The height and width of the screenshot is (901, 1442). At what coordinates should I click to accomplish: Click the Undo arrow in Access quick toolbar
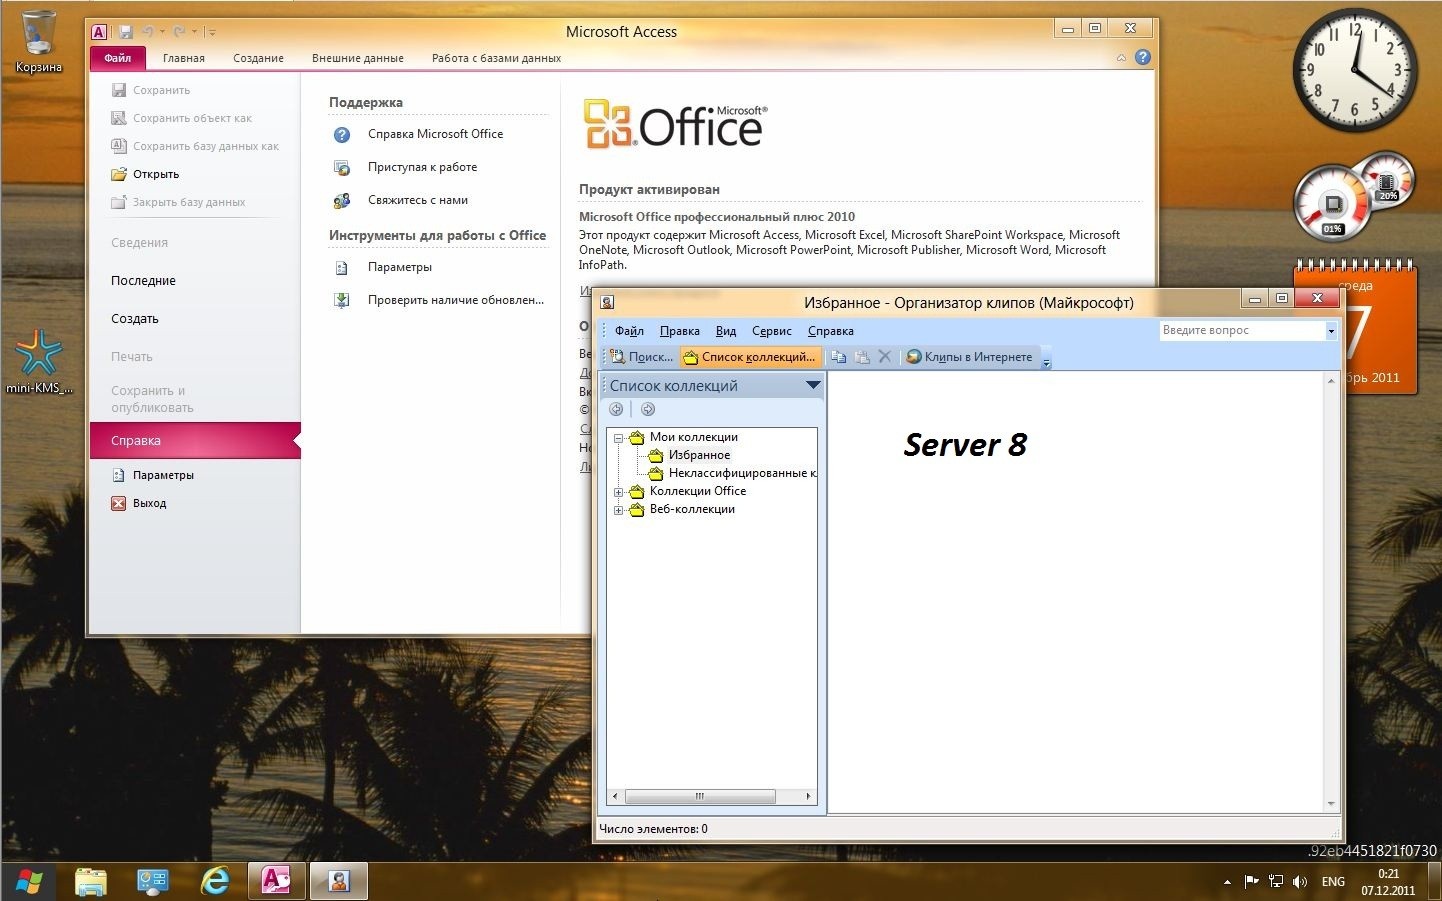click(x=148, y=32)
